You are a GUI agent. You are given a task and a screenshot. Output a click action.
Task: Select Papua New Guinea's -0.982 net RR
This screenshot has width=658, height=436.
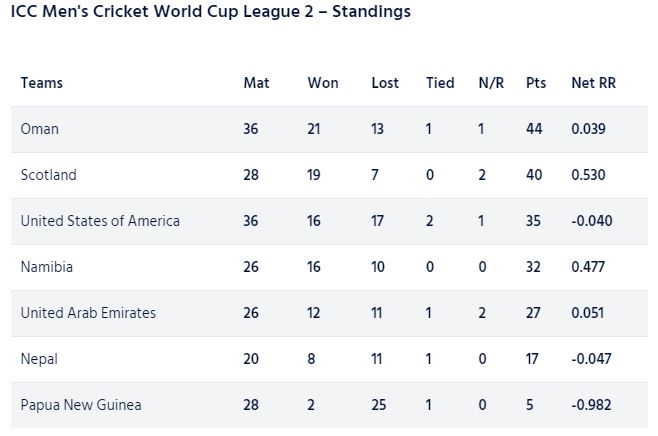point(591,405)
